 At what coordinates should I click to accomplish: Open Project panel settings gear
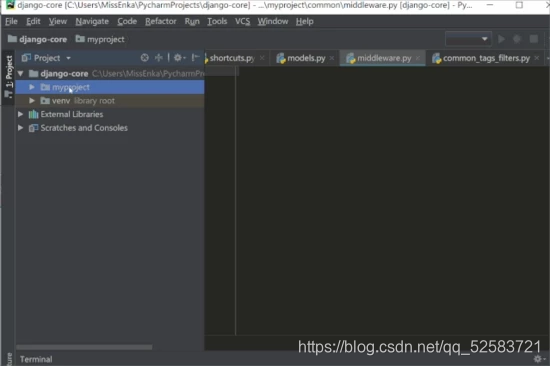click(179, 58)
